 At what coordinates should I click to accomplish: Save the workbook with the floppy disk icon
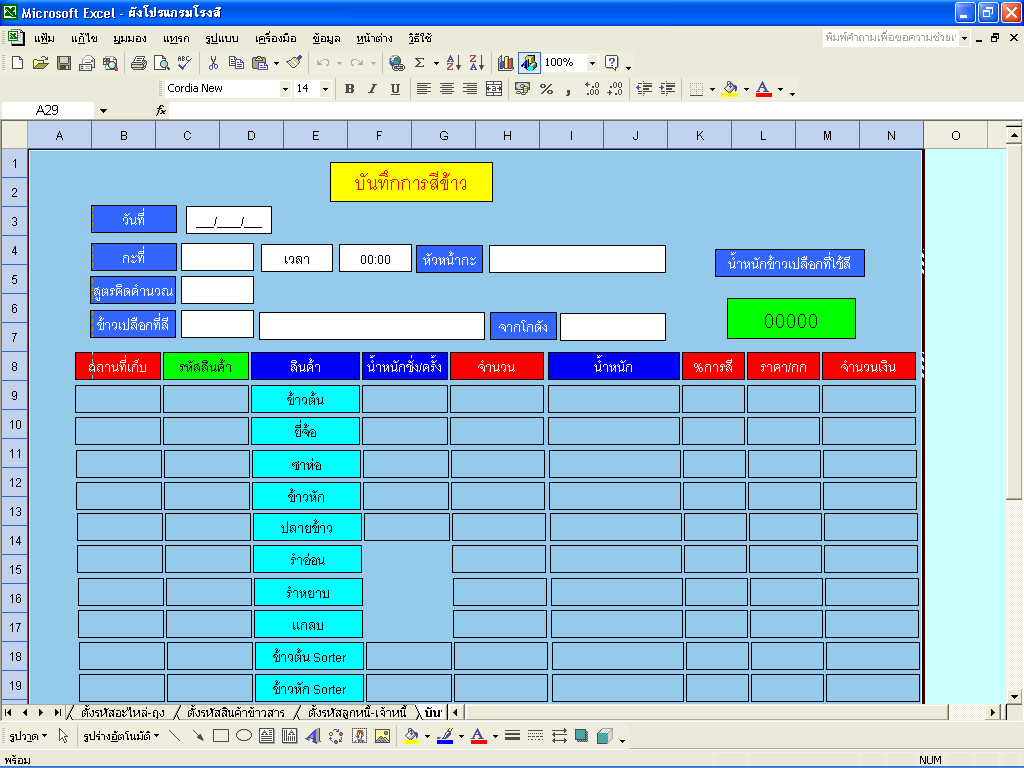(64, 63)
